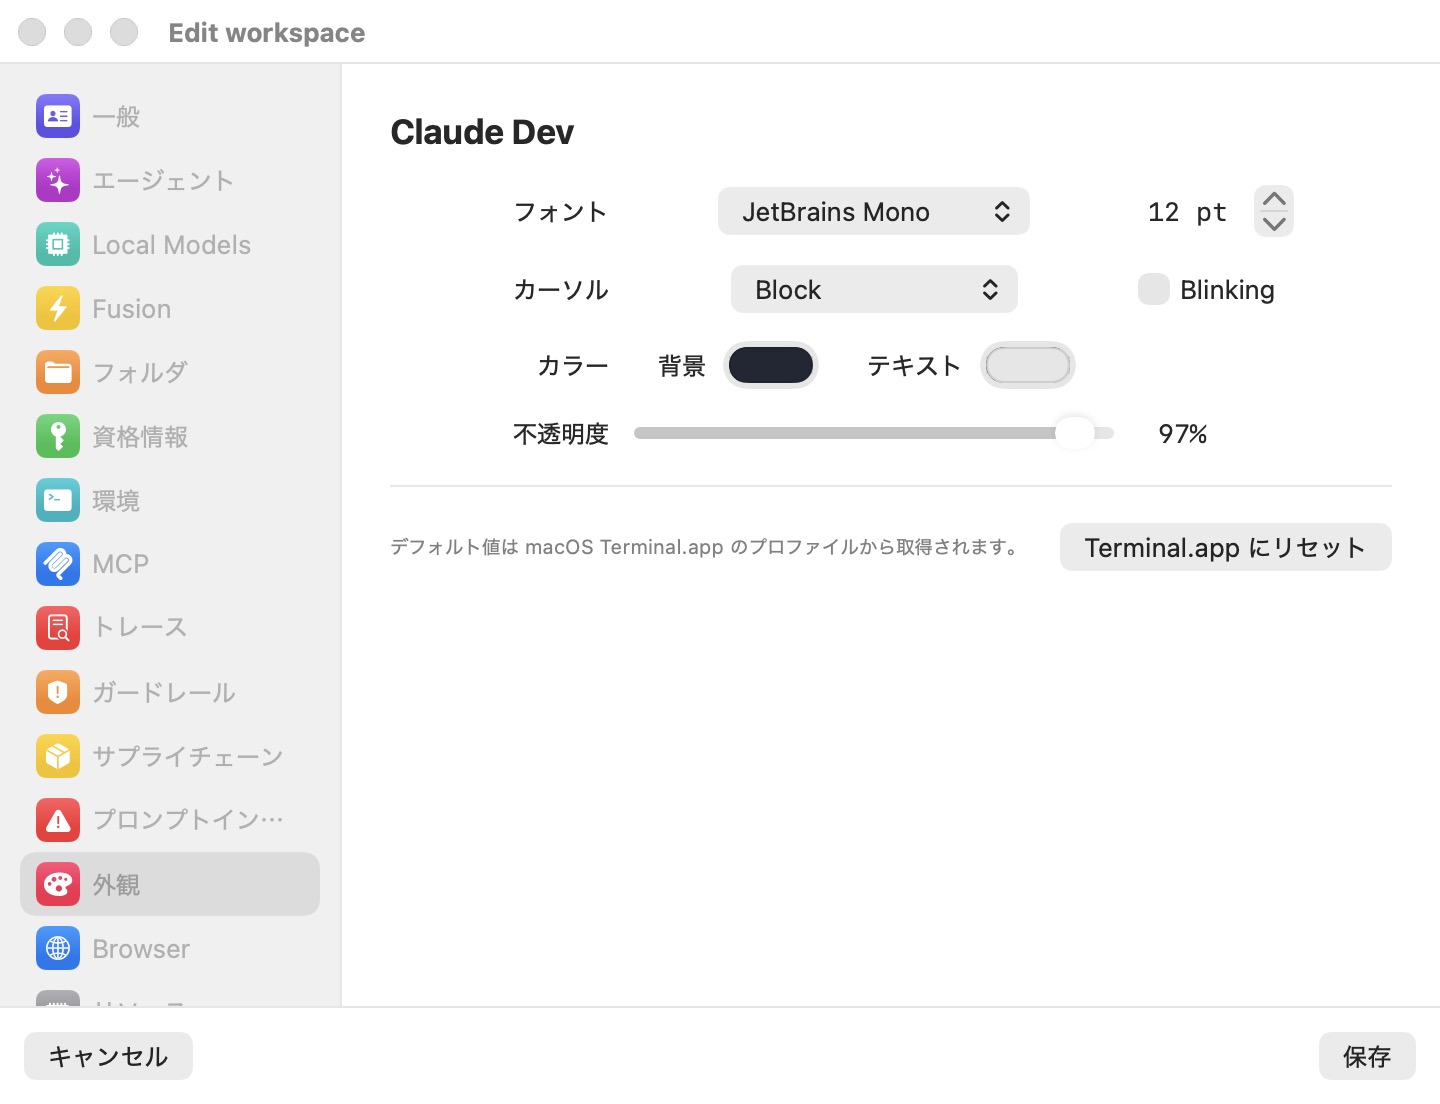1440x1104 pixels.
Task: Click the 保存 button
Action: click(x=1367, y=1056)
